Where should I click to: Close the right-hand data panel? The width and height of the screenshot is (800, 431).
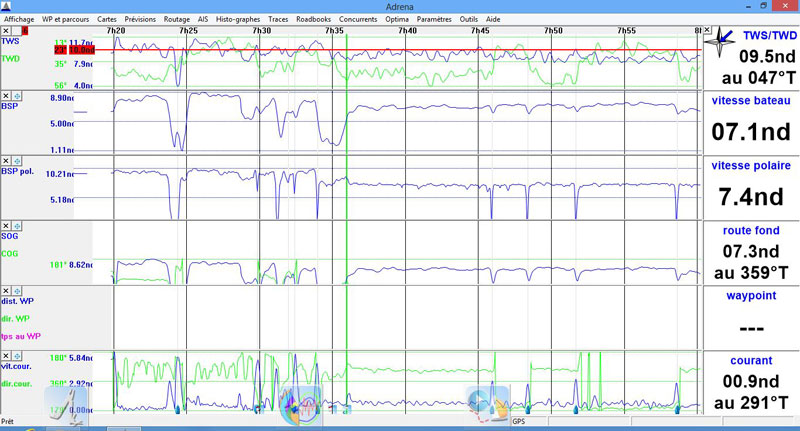pos(707,30)
